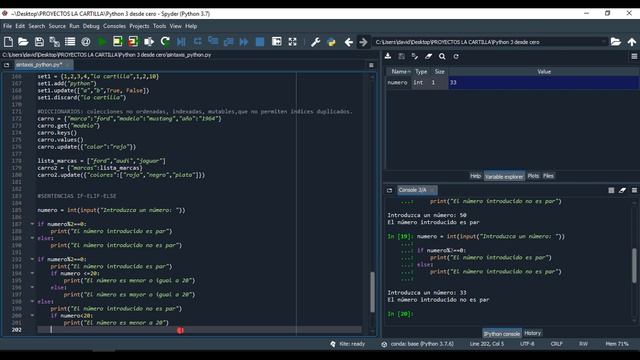Open the Tools menu
640x360 pixels.
click(x=159, y=26)
